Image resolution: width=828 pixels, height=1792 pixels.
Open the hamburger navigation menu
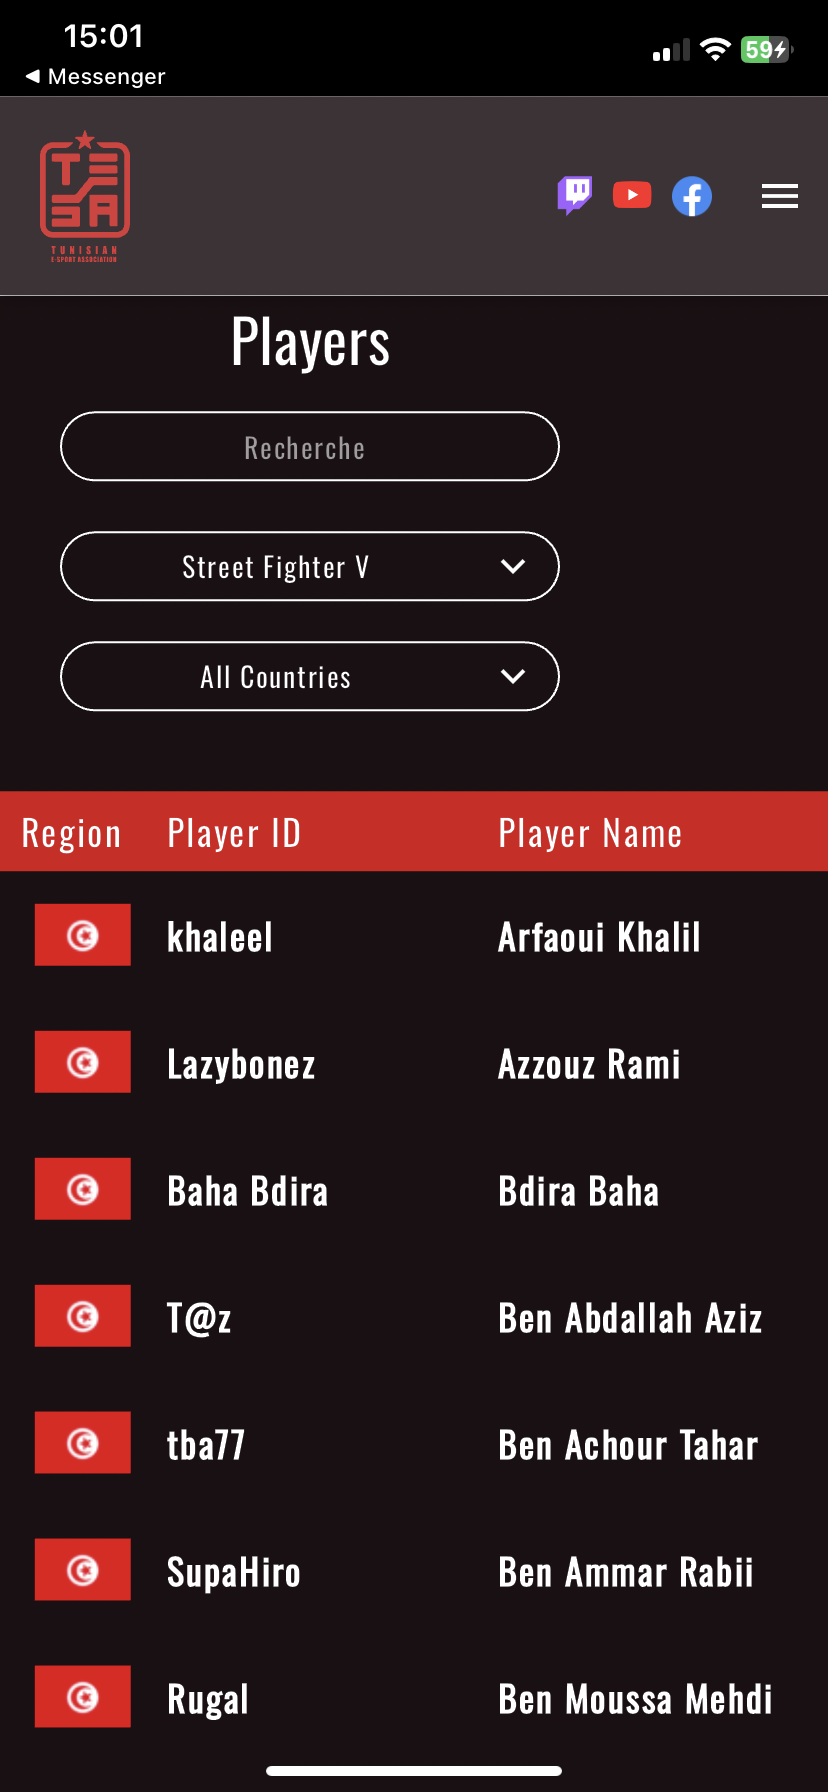[779, 196]
